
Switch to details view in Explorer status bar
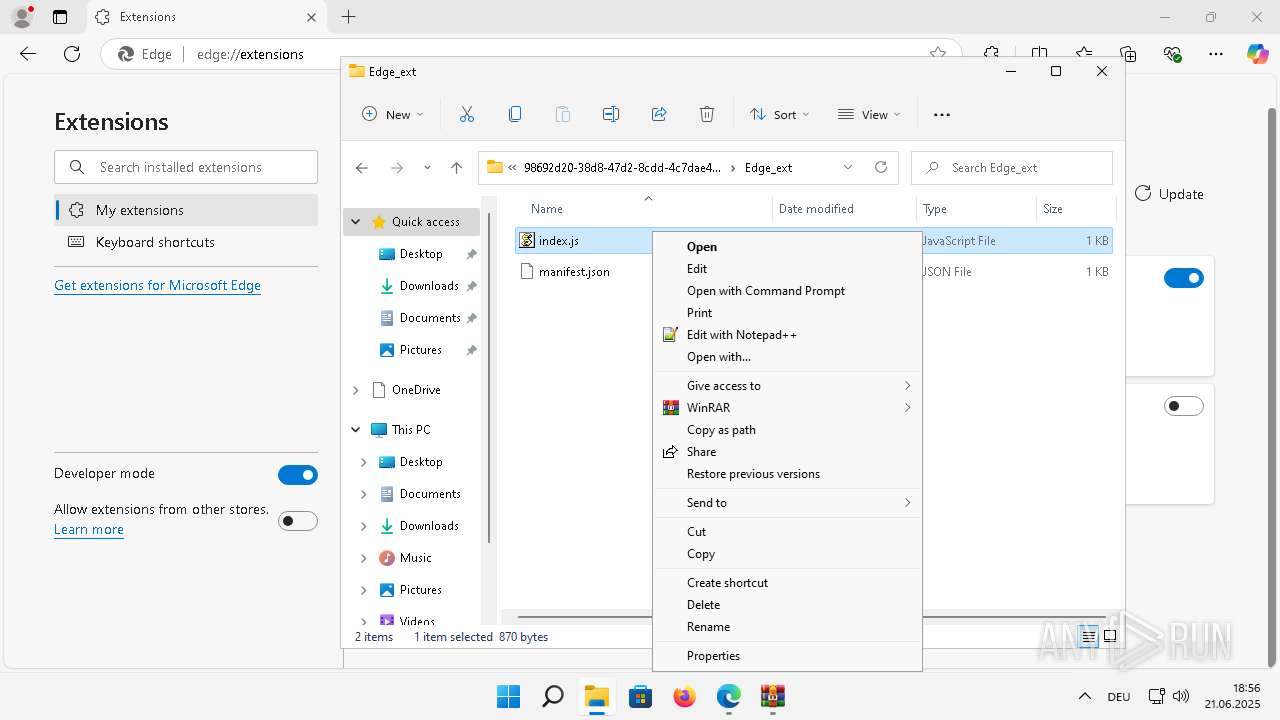coord(1088,636)
